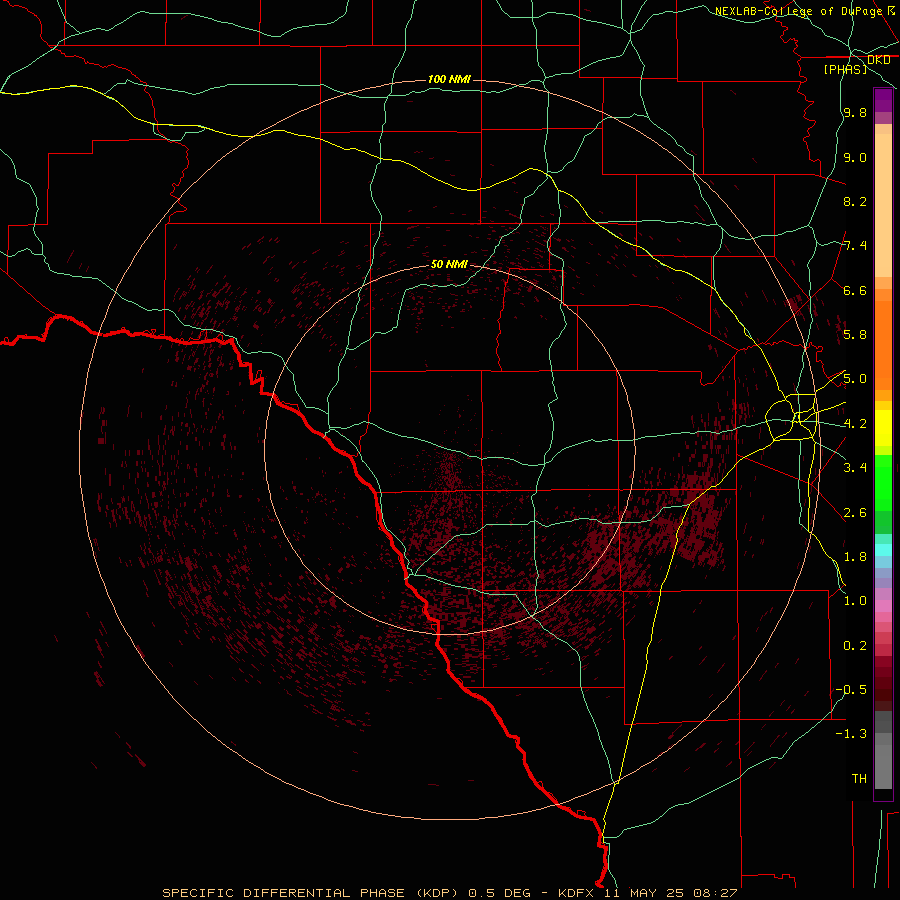Click the 50 NMI range ring label

pyautogui.click(x=449, y=264)
